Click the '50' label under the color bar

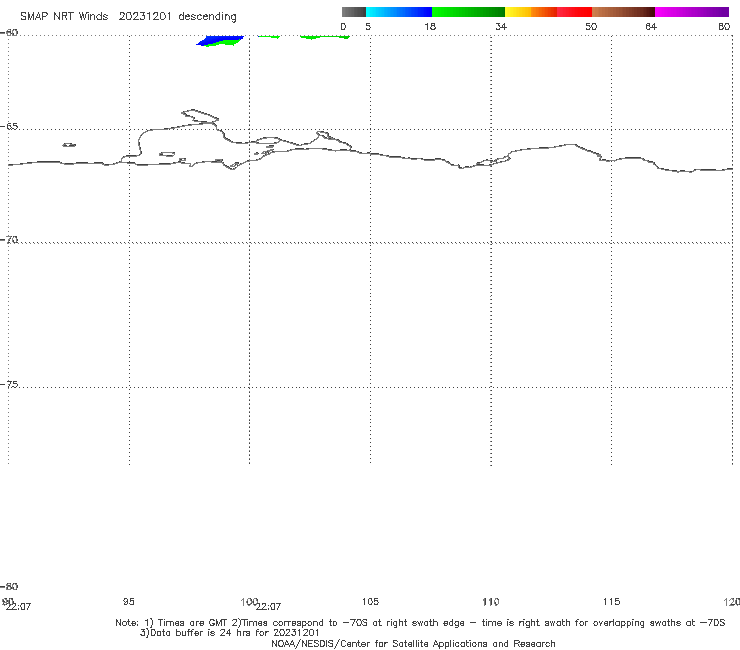tap(591, 26)
